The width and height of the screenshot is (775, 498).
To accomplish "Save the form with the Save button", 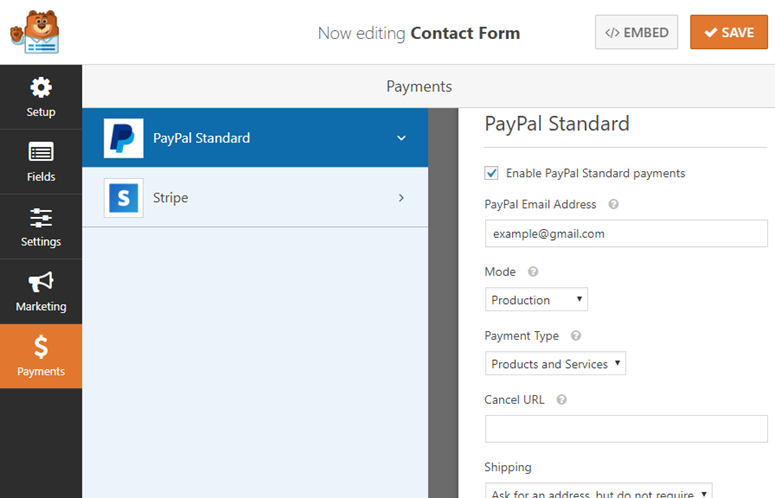I will (x=729, y=32).
